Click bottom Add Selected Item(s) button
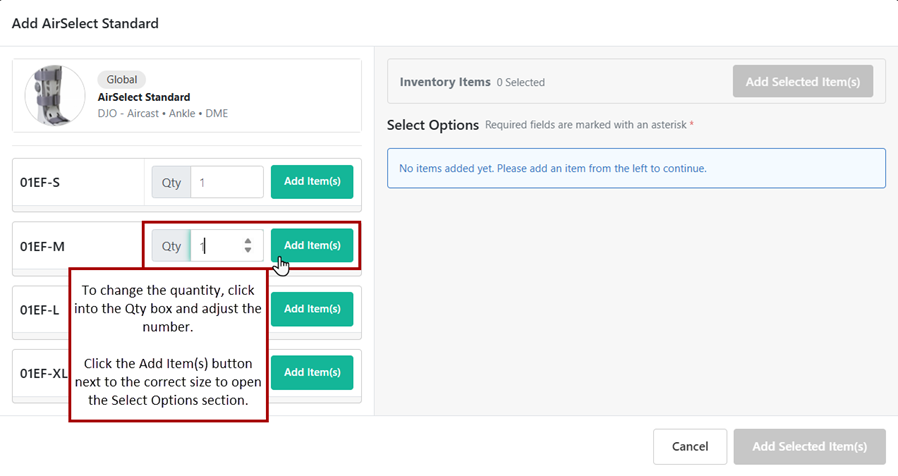 pos(809,447)
